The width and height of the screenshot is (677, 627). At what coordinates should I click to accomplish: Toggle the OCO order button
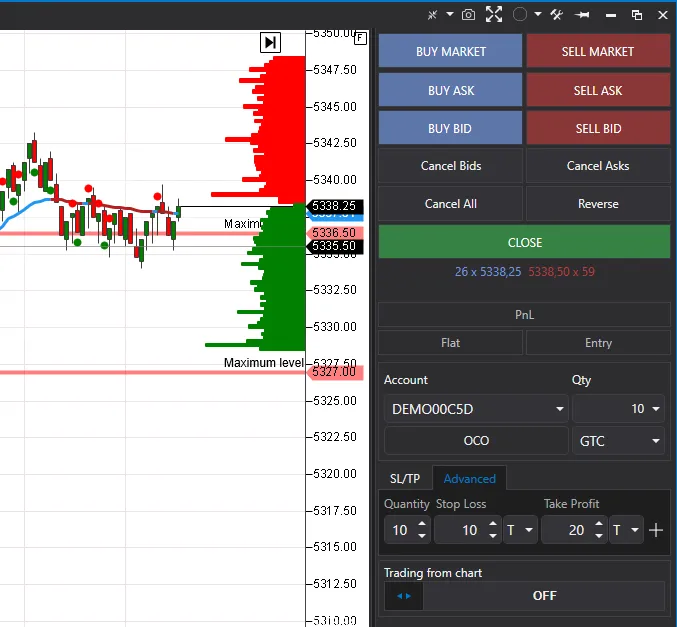click(x=476, y=440)
